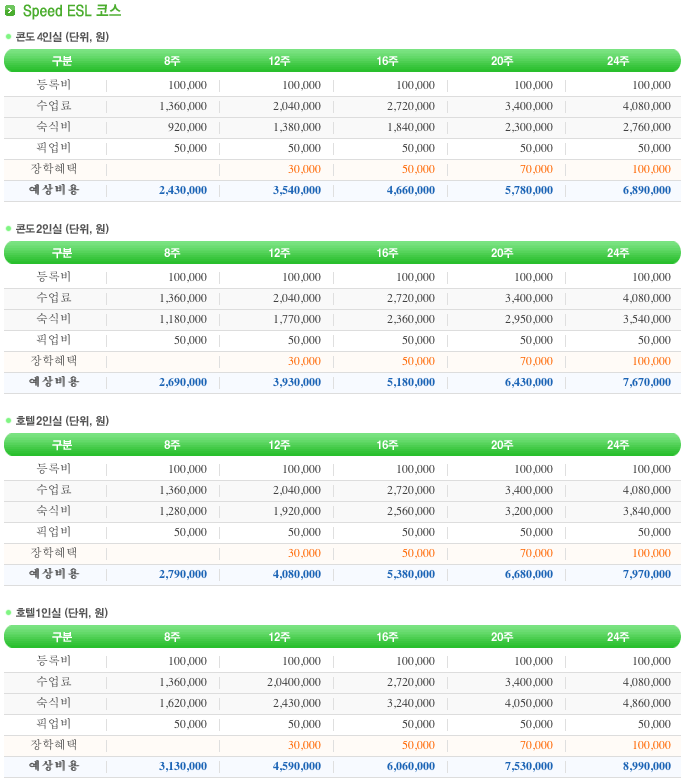
Task: Click 4,860,000 in 호텔 1인실 숙식비 row
Action: (647, 703)
